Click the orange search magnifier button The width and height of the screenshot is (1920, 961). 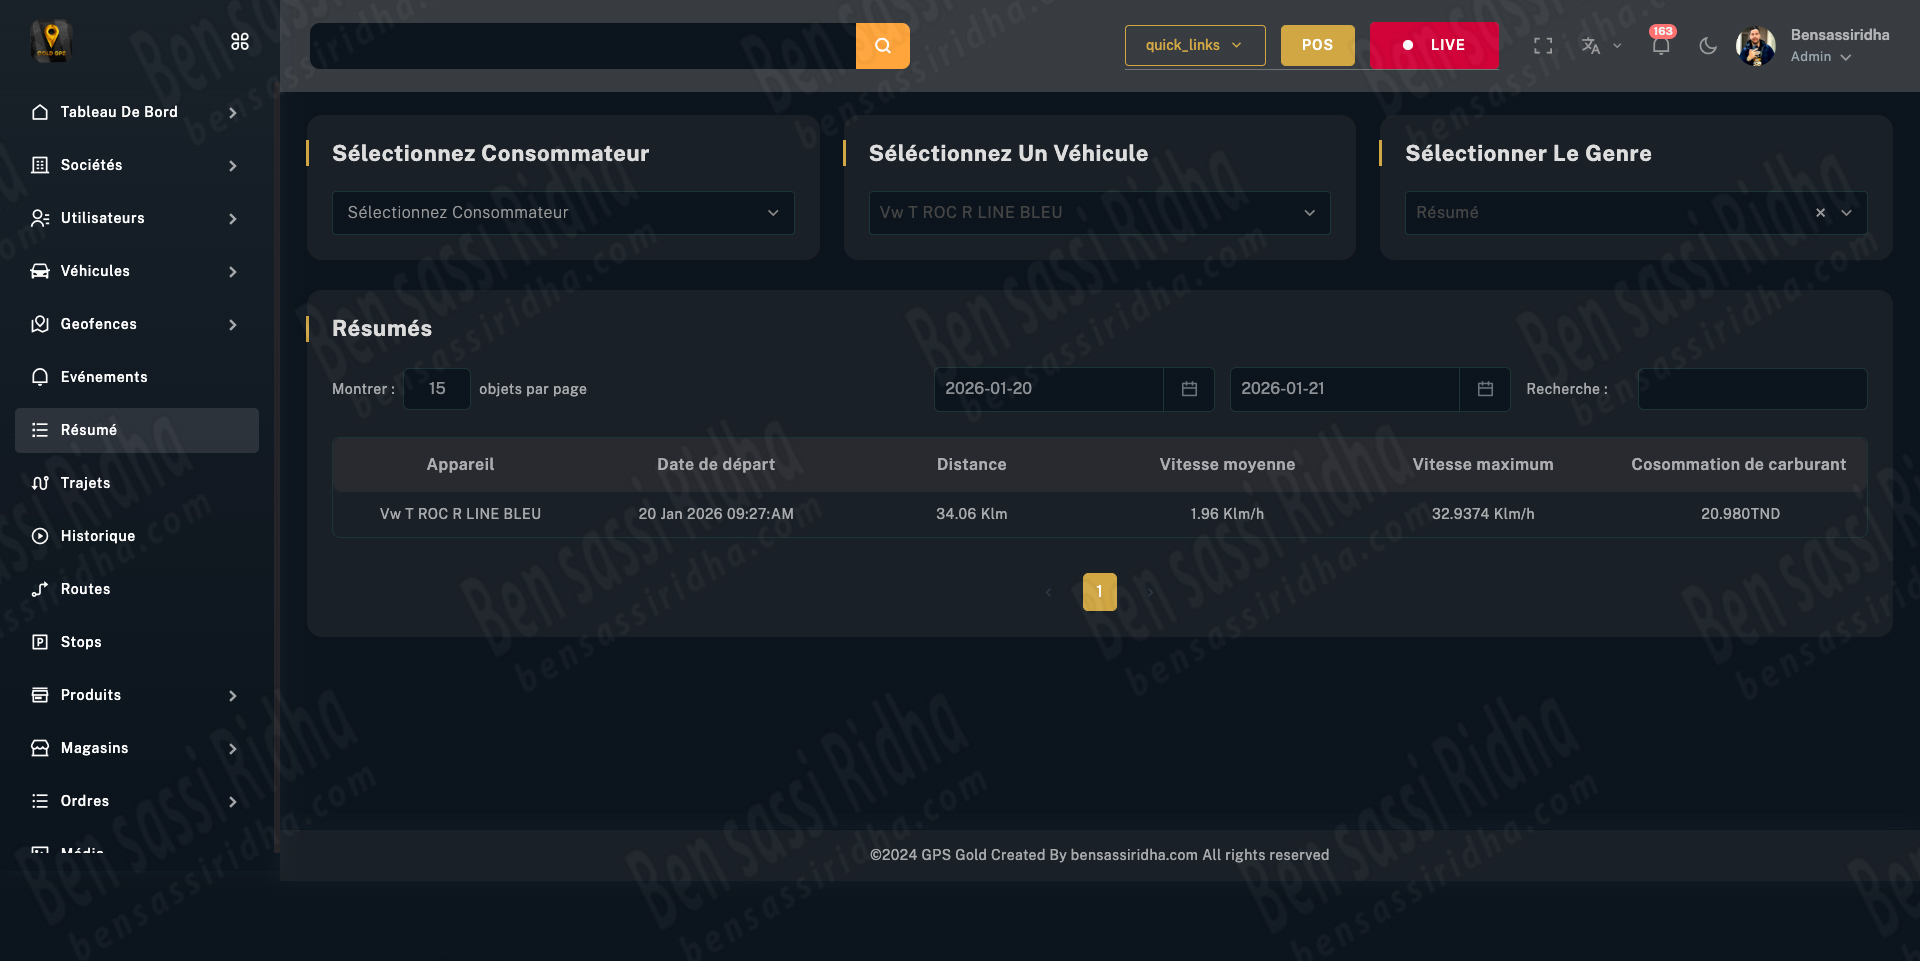(x=882, y=46)
